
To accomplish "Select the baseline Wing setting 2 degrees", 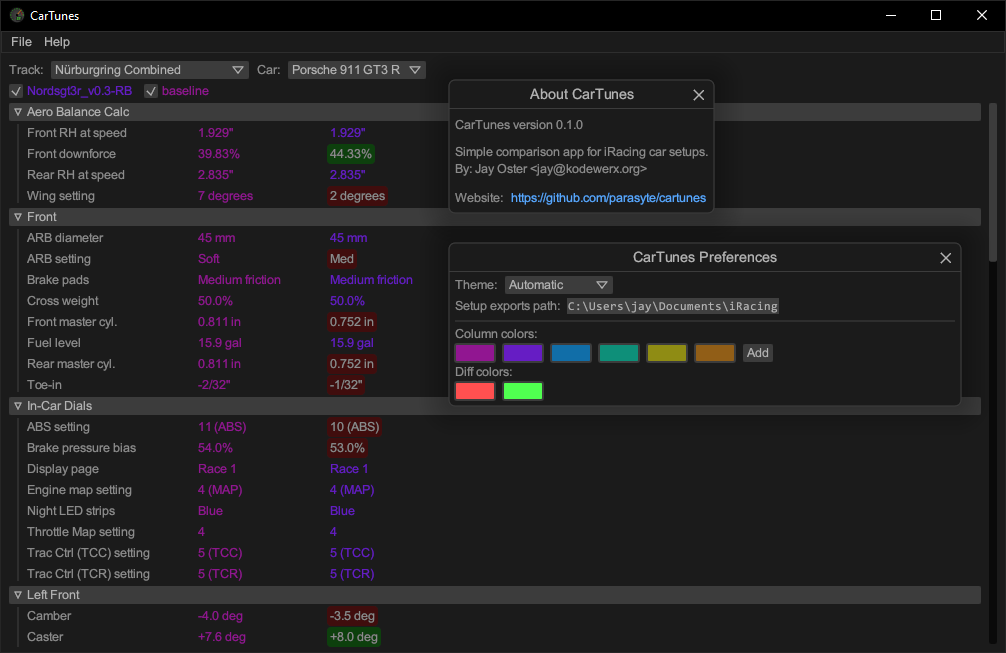I will click(357, 196).
